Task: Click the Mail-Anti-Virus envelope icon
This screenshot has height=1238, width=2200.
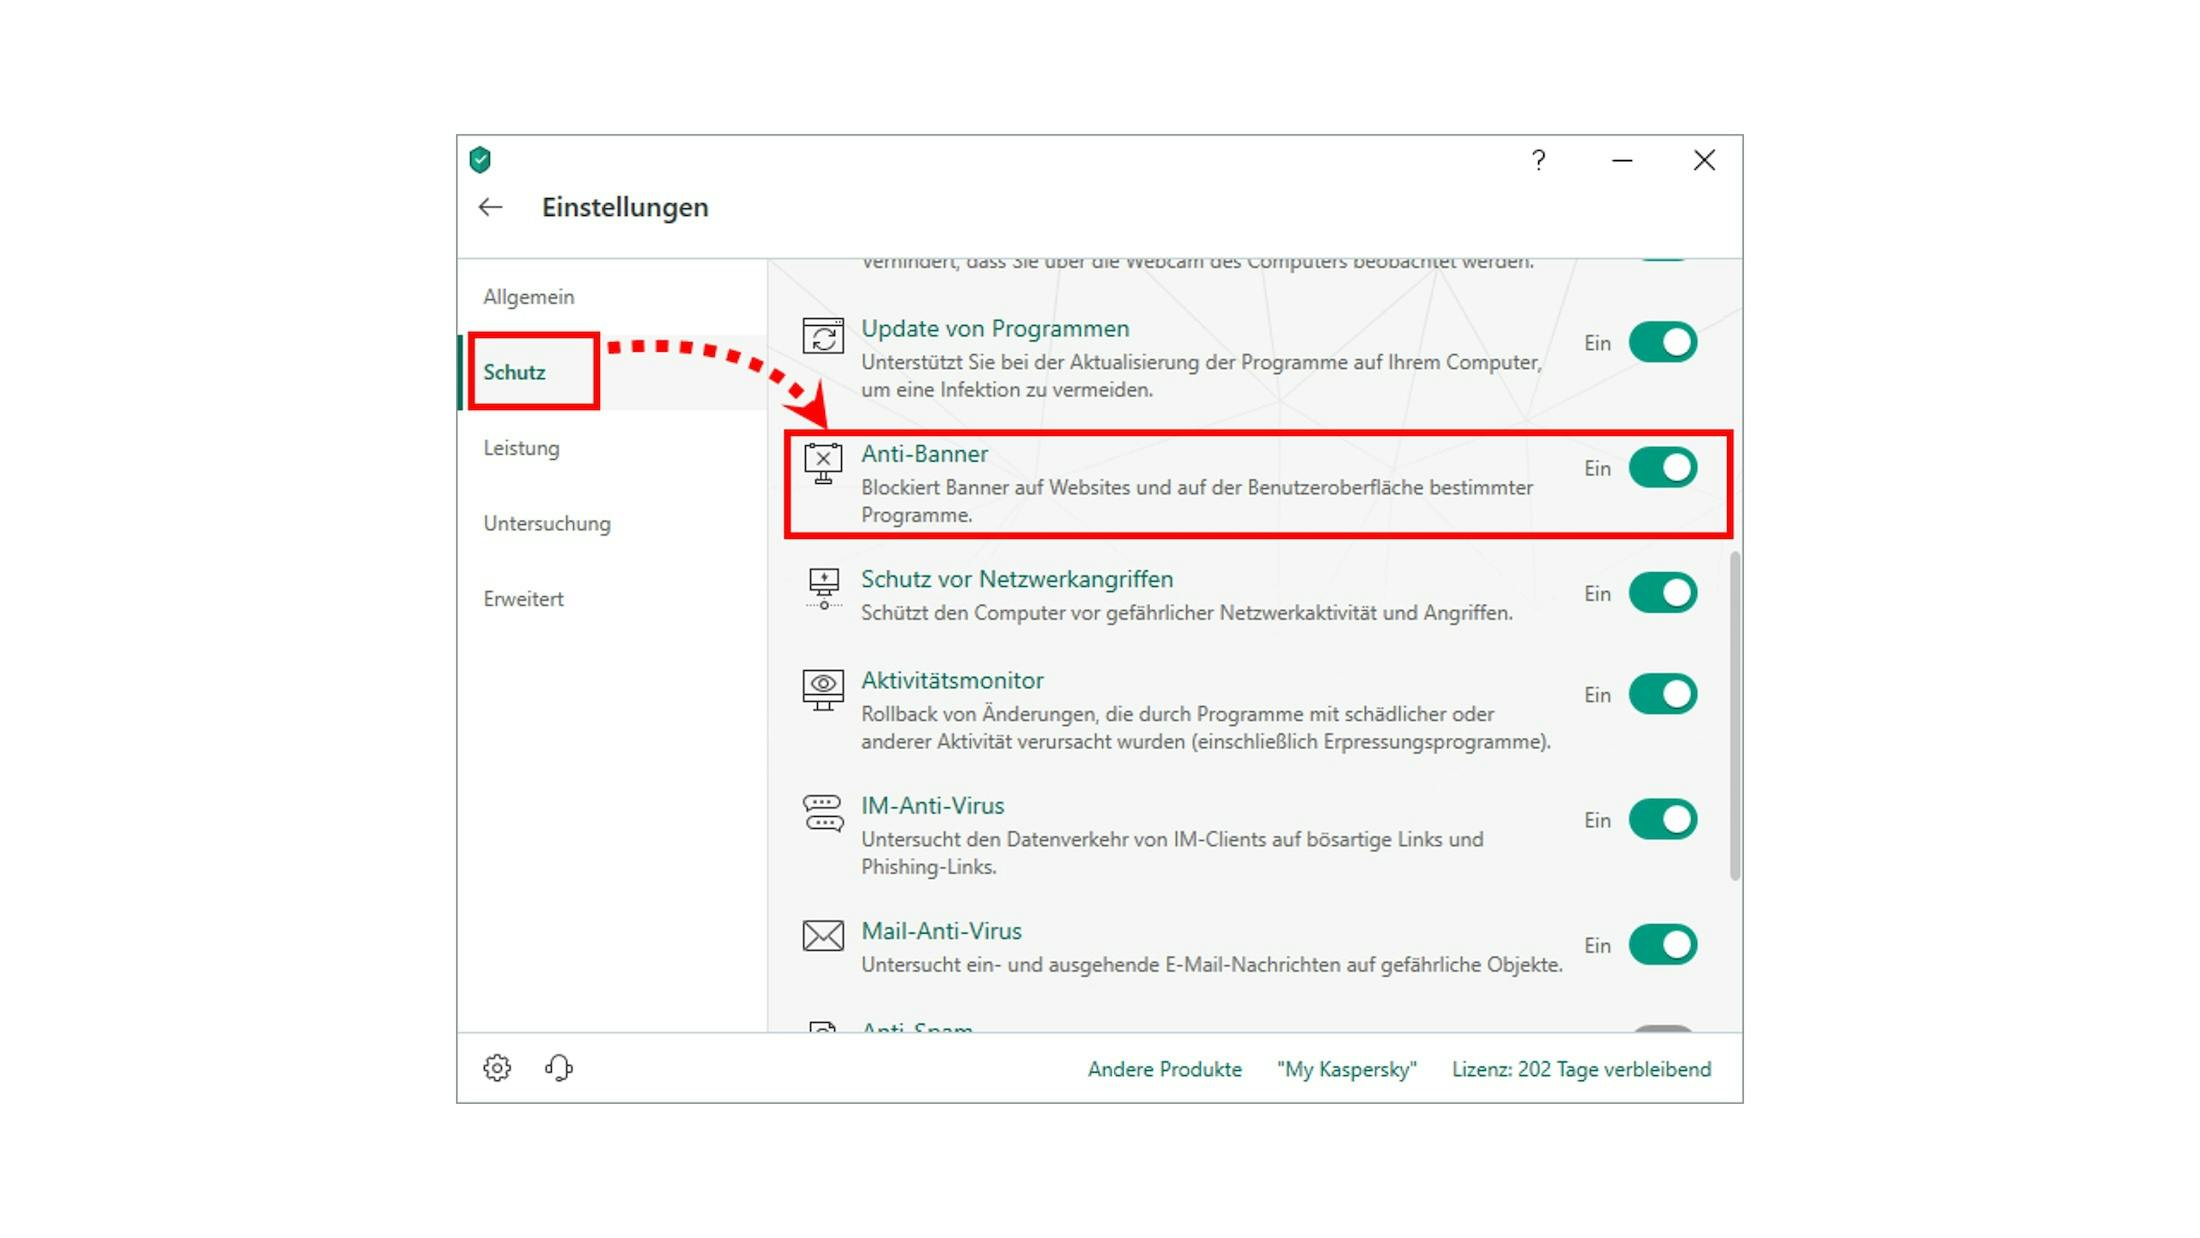Action: tap(823, 936)
